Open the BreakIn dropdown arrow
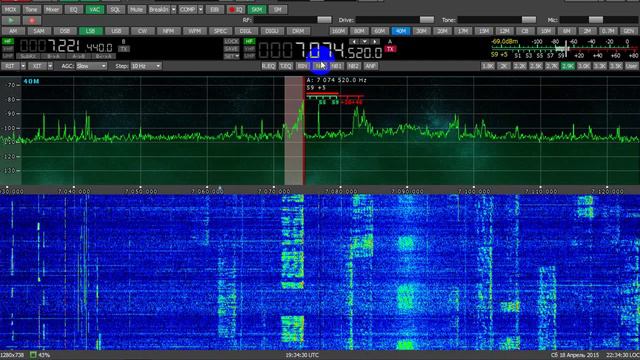640x360 pixels. [x=173, y=9]
